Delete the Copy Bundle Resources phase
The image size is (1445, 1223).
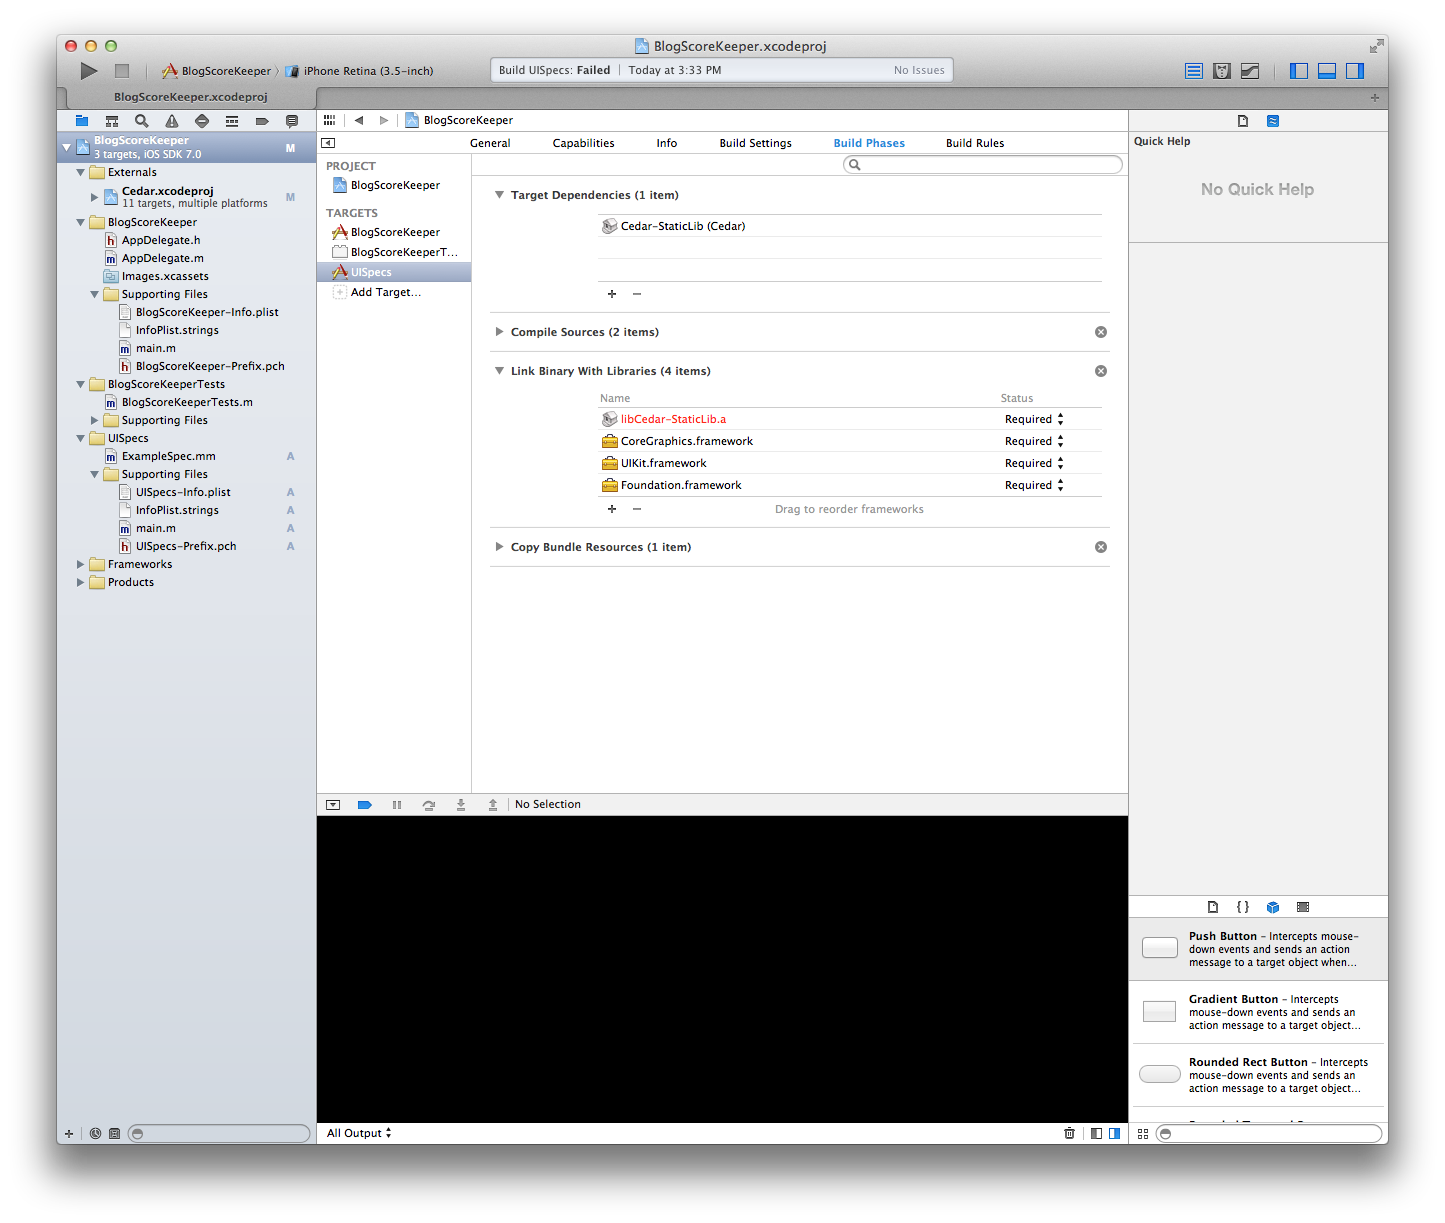1101,547
